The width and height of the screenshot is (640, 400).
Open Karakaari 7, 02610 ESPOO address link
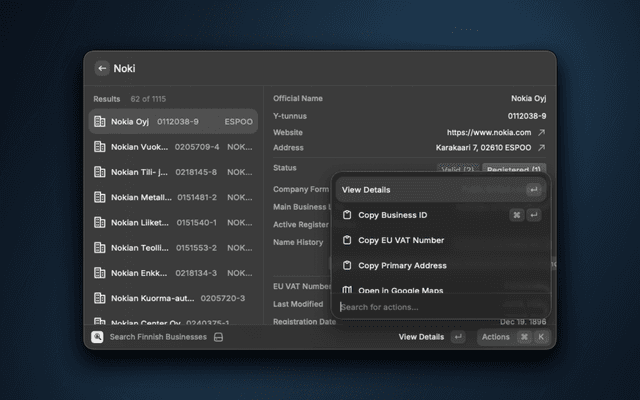coord(483,147)
